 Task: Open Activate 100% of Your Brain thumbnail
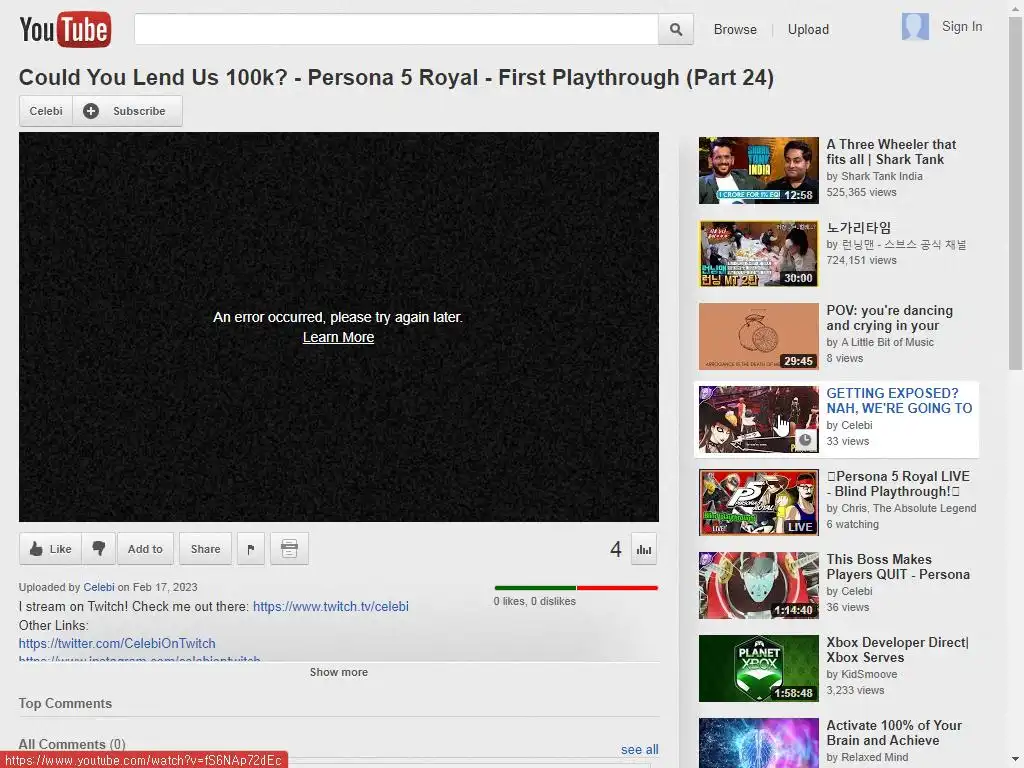(x=758, y=743)
